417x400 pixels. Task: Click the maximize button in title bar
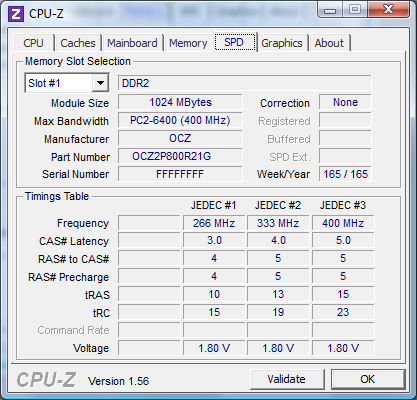tap(355, 9)
